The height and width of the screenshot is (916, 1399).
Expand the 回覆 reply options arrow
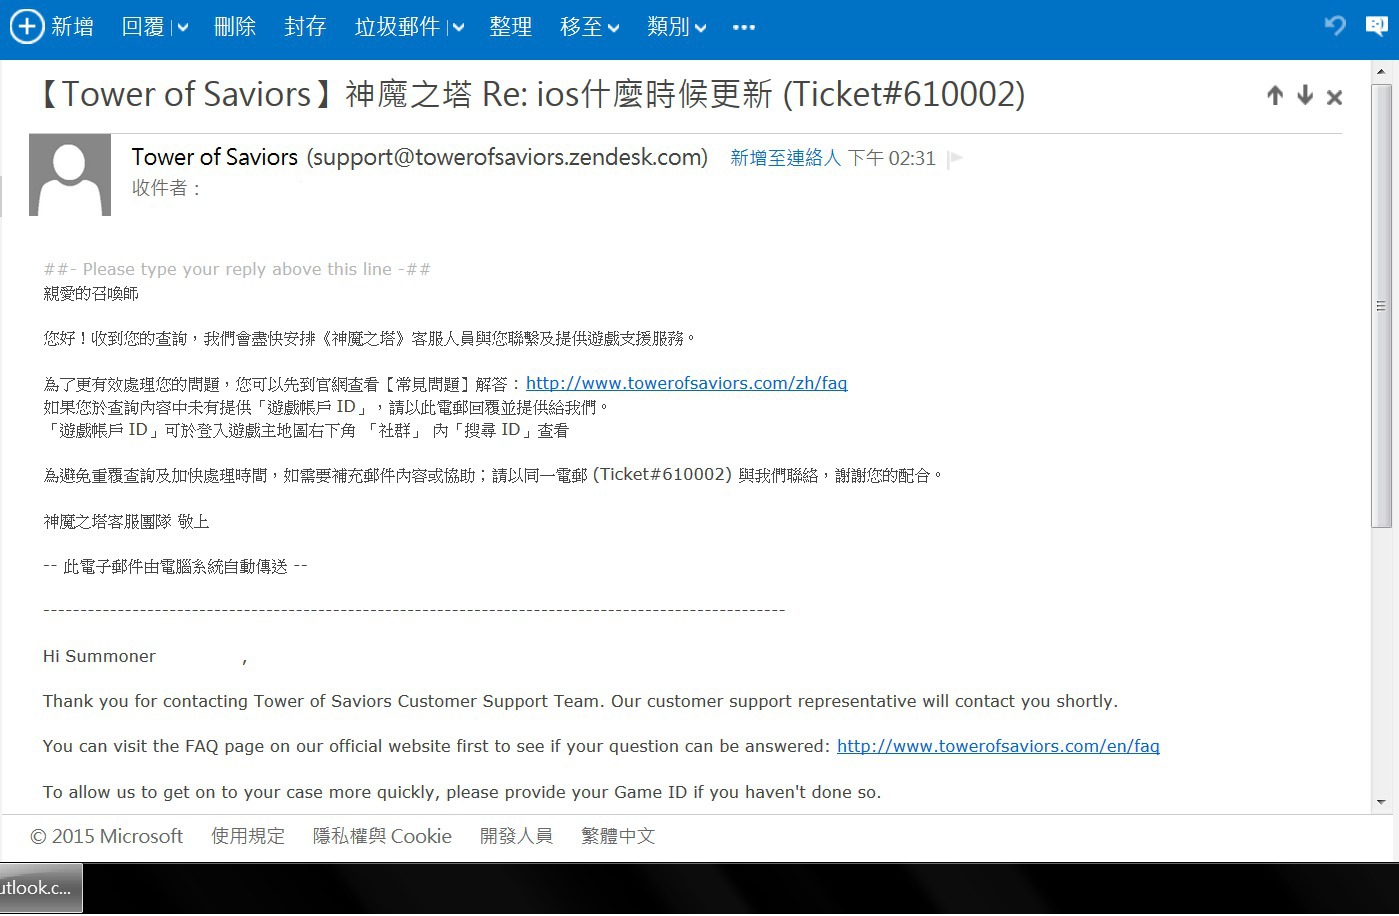pos(182,28)
